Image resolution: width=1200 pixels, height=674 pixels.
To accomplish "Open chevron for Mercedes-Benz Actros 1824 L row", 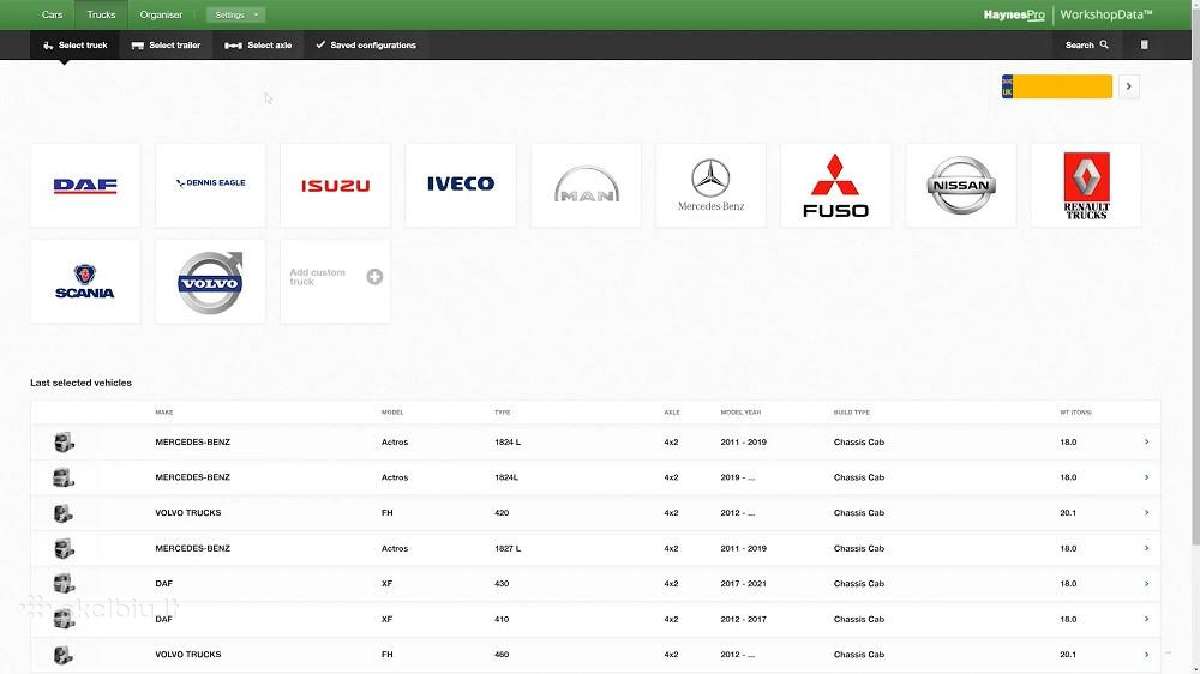I will pyautogui.click(x=1146, y=442).
